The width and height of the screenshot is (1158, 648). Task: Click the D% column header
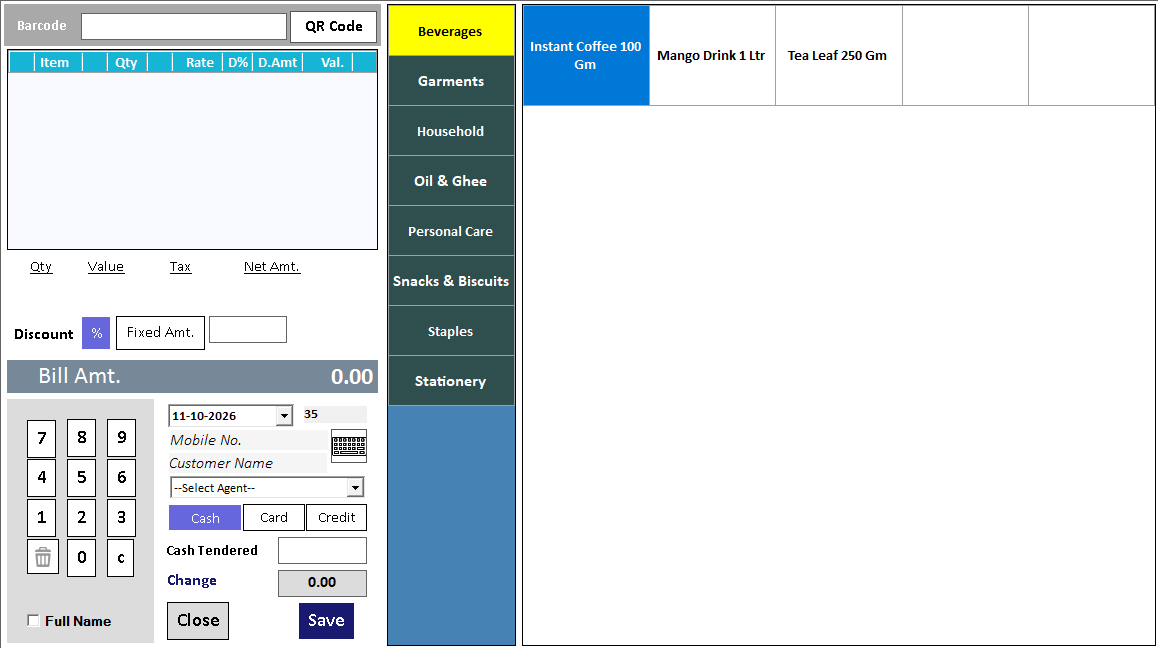point(238,63)
